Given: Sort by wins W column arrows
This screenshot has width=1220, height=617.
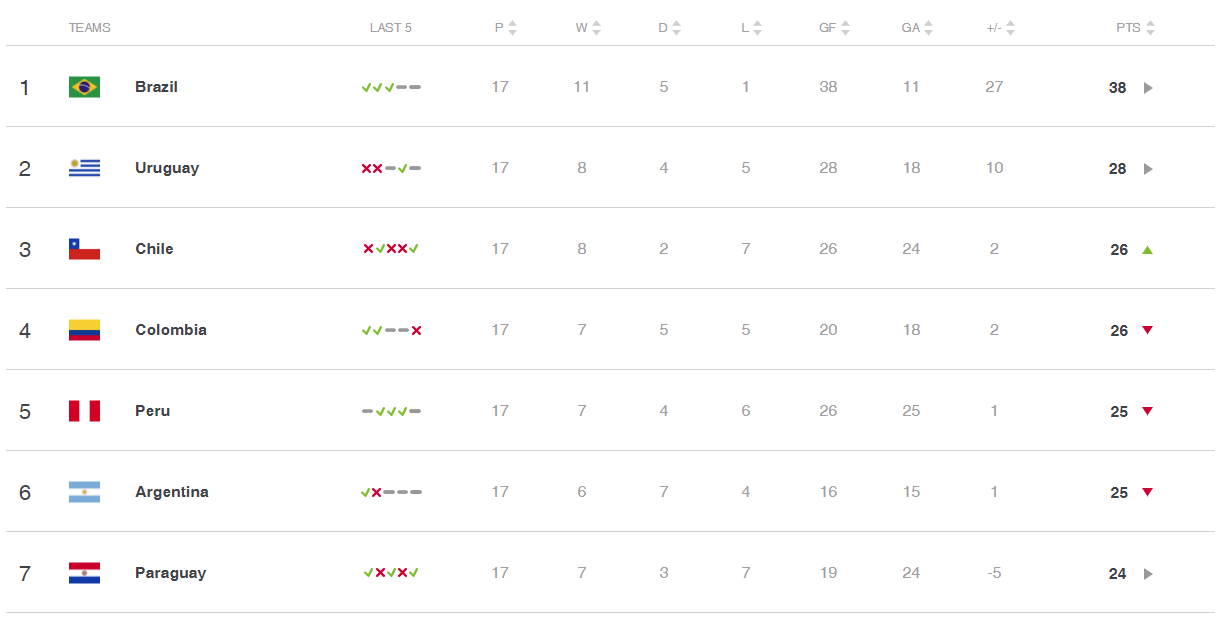Looking at the screenshot, I should tap(596, 28).
